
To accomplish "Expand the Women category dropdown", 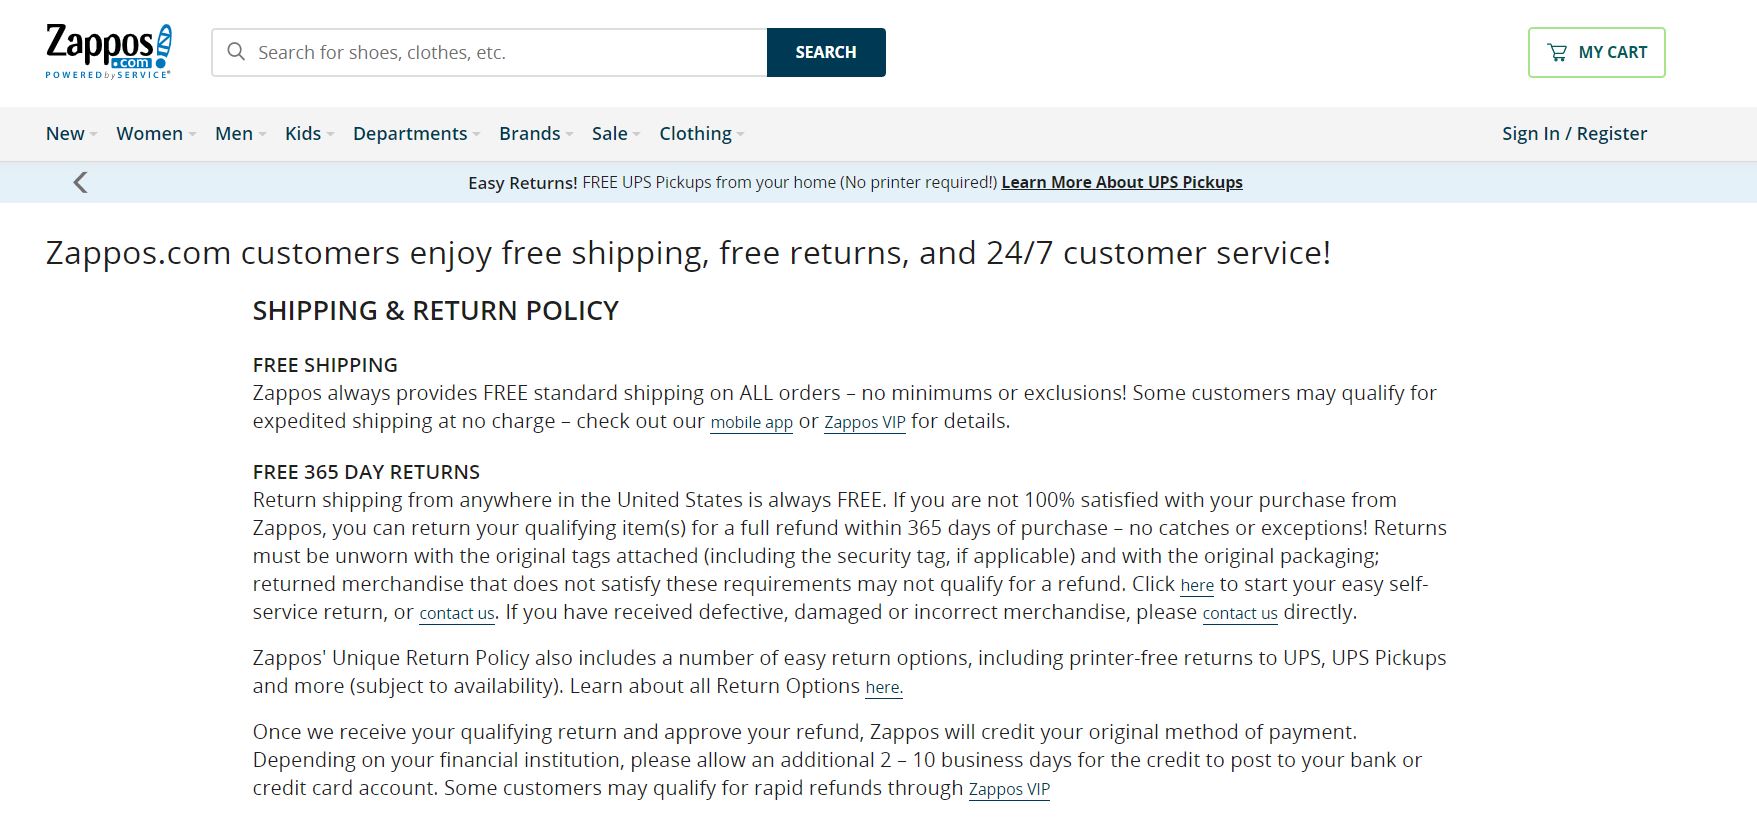I will tap(156, 134).
